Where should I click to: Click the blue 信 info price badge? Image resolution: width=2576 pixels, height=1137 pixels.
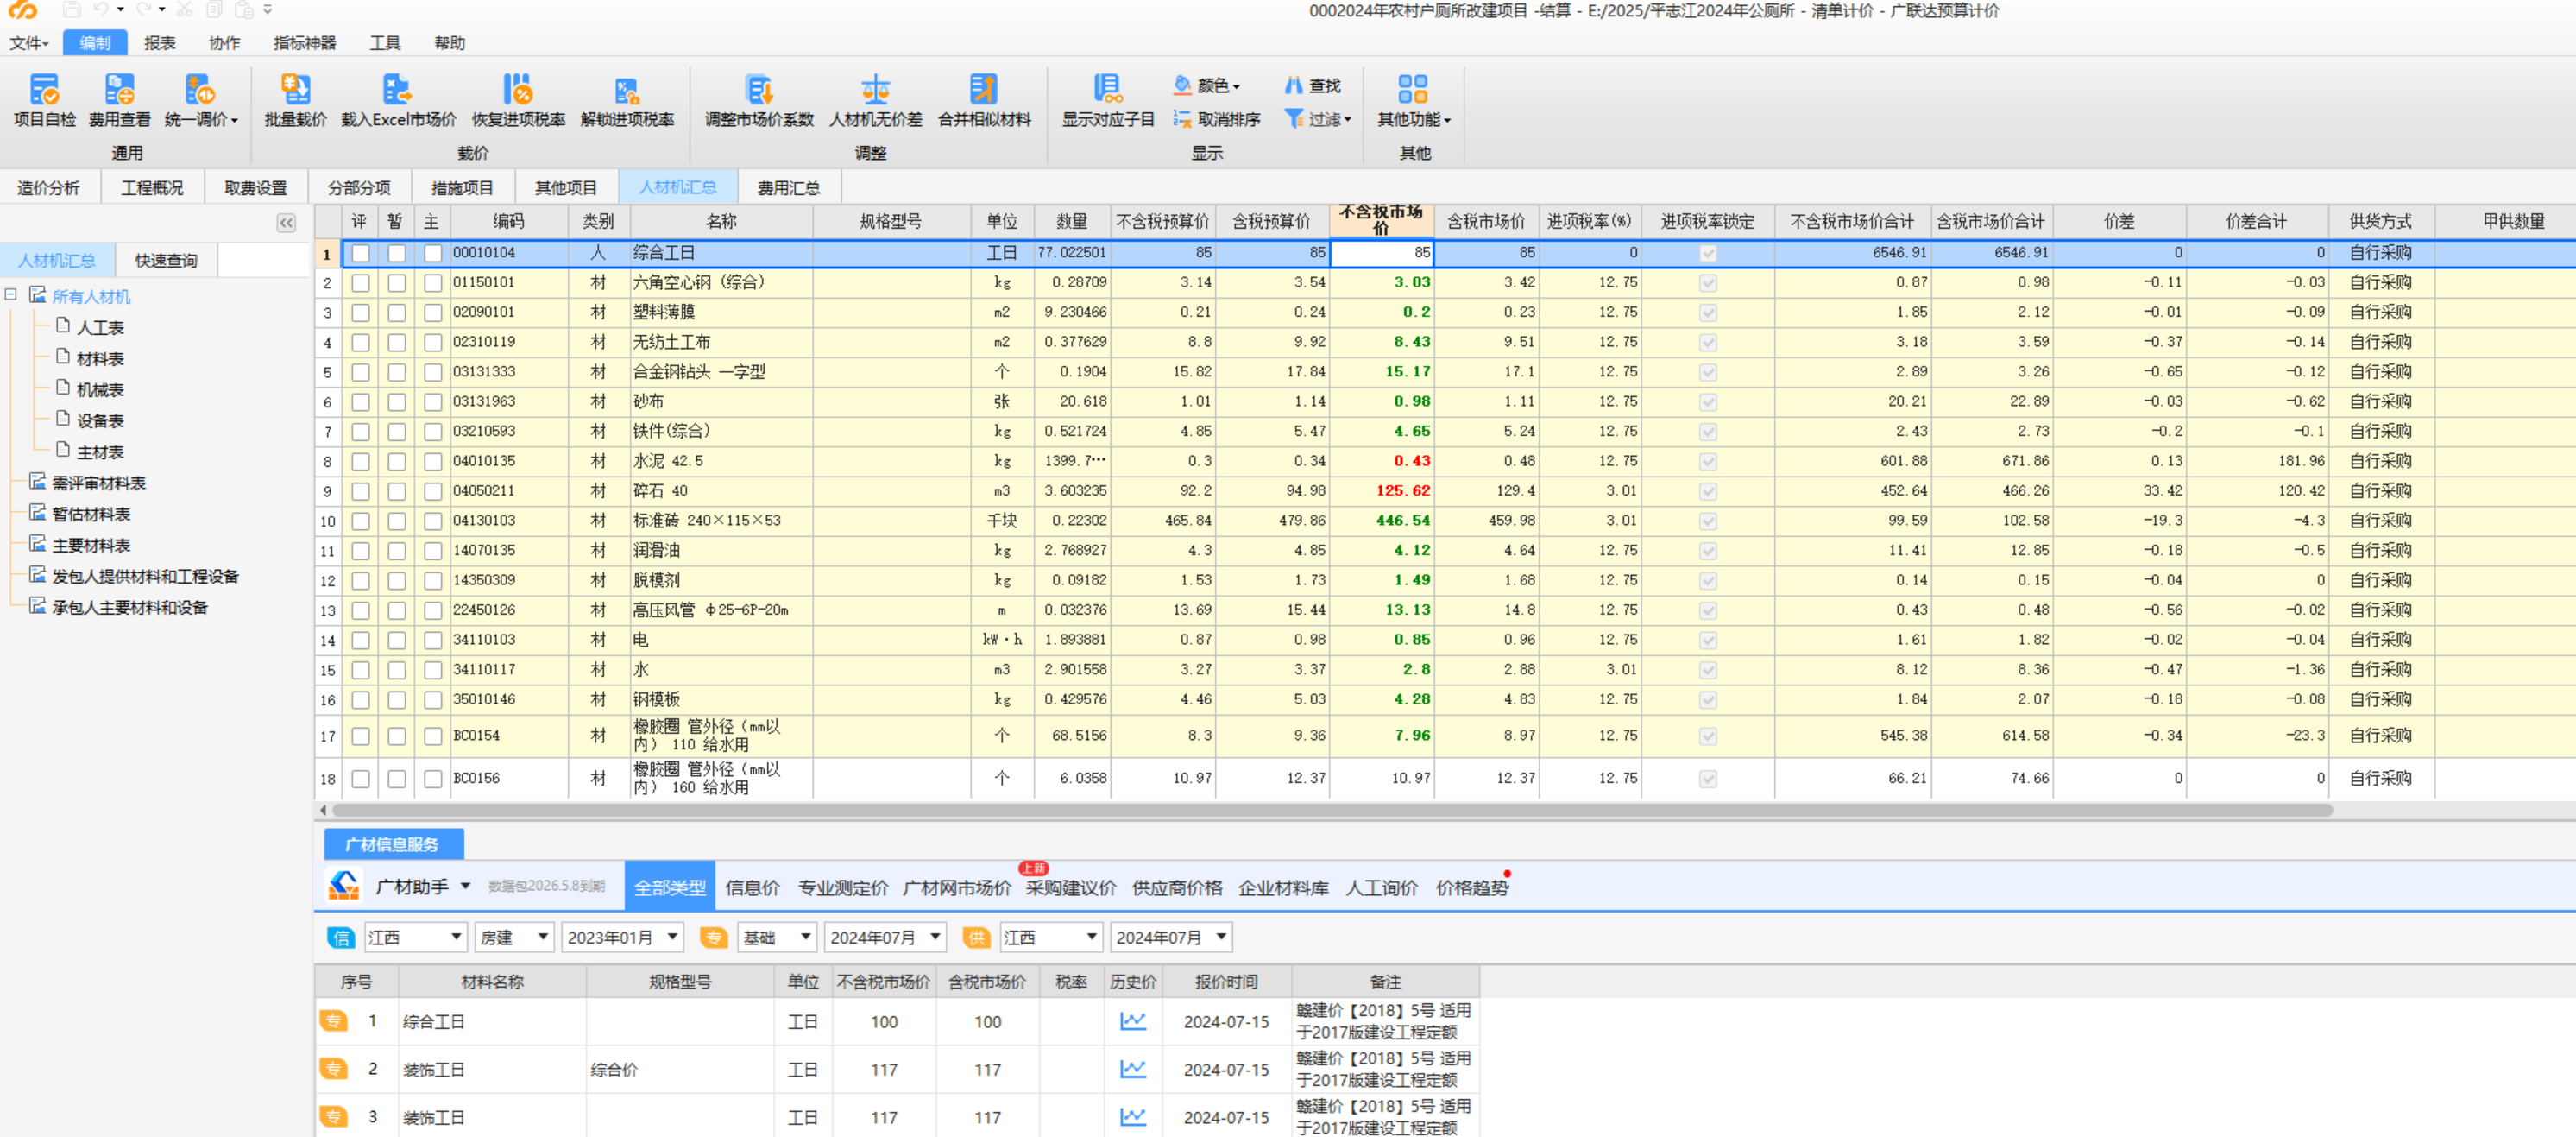pos(341,937)
